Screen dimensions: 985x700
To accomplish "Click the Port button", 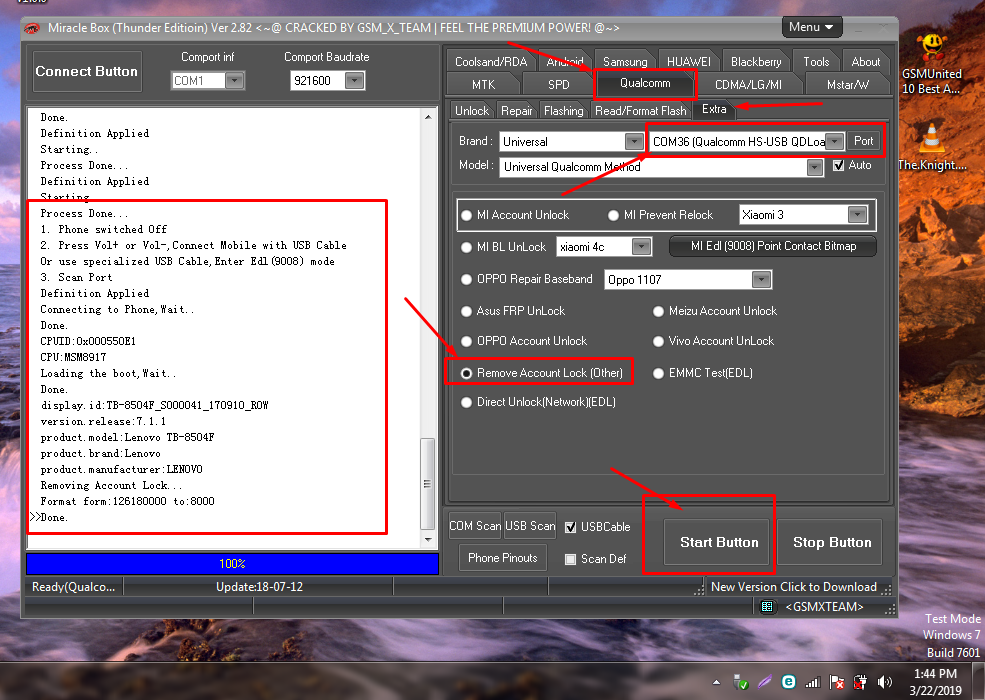I will pos(863,141).
